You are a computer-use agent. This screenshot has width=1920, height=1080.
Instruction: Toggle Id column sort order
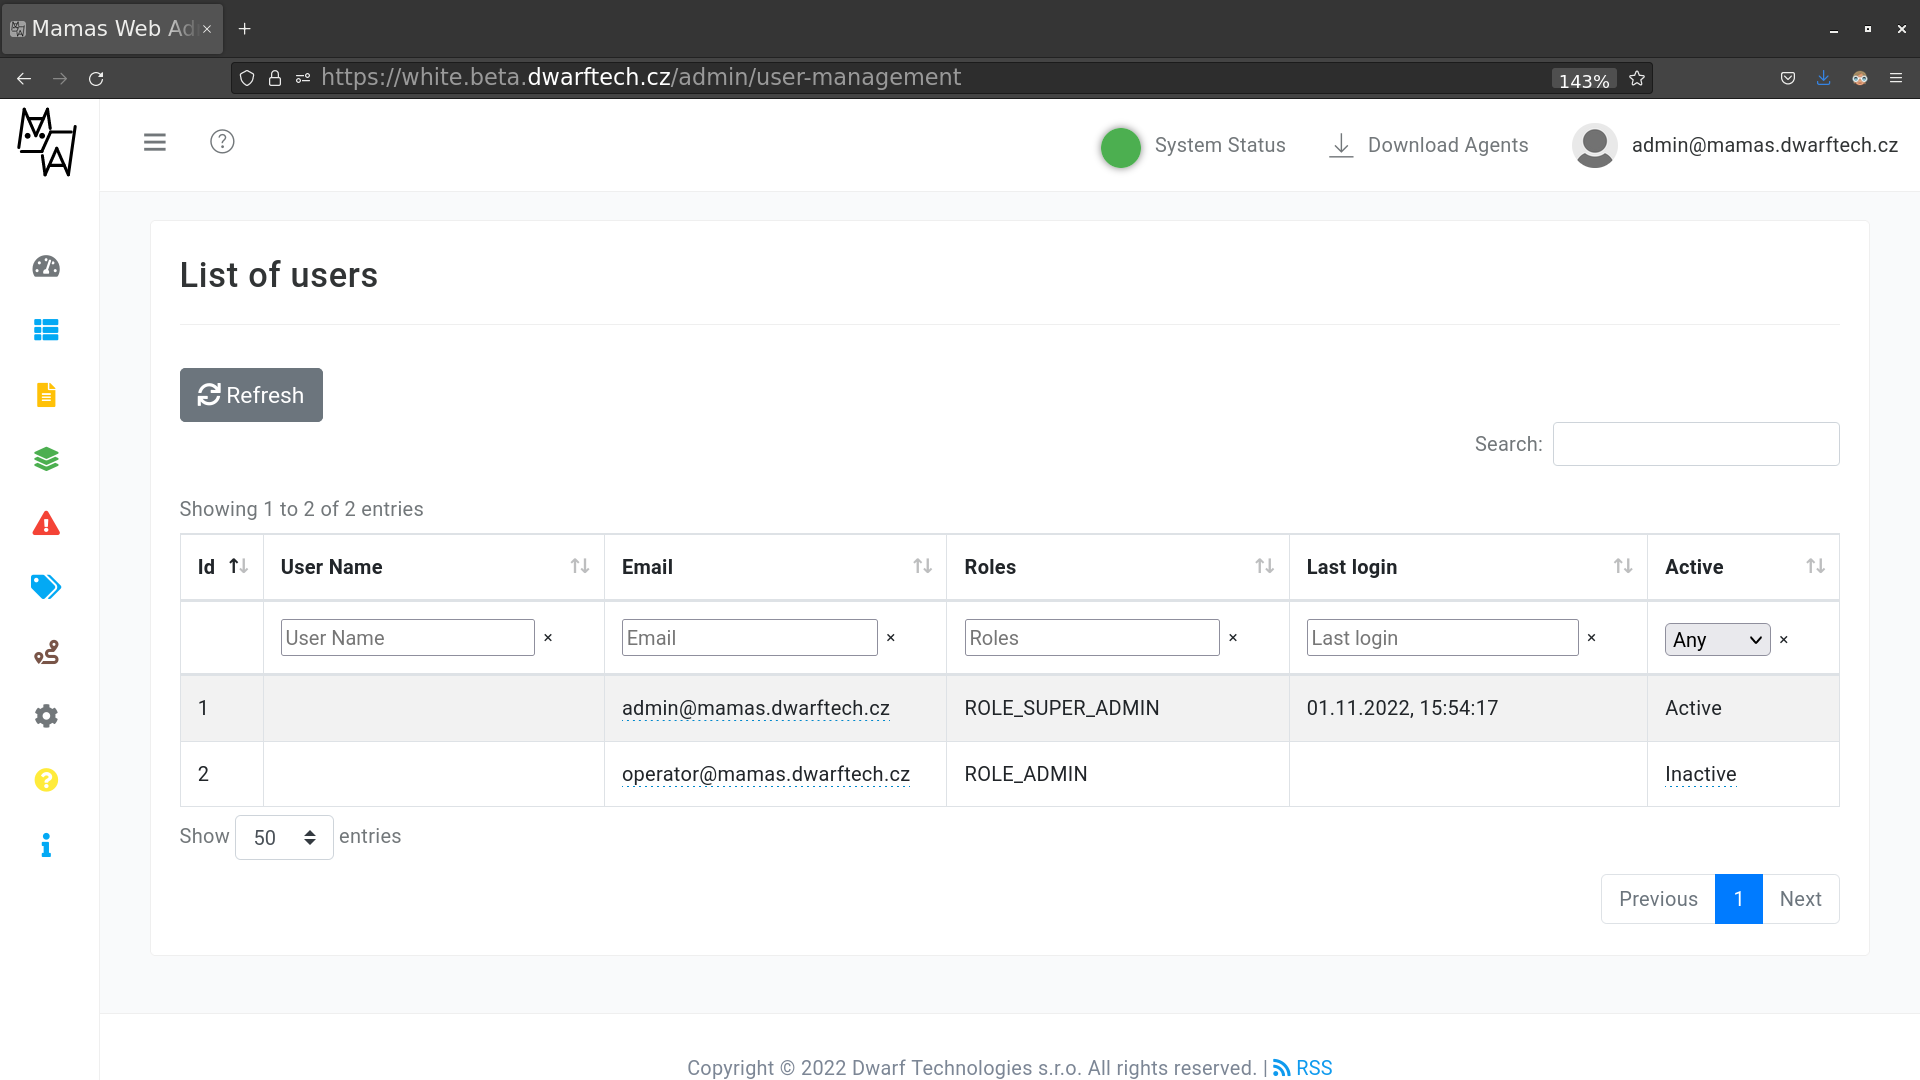[222, 567]
